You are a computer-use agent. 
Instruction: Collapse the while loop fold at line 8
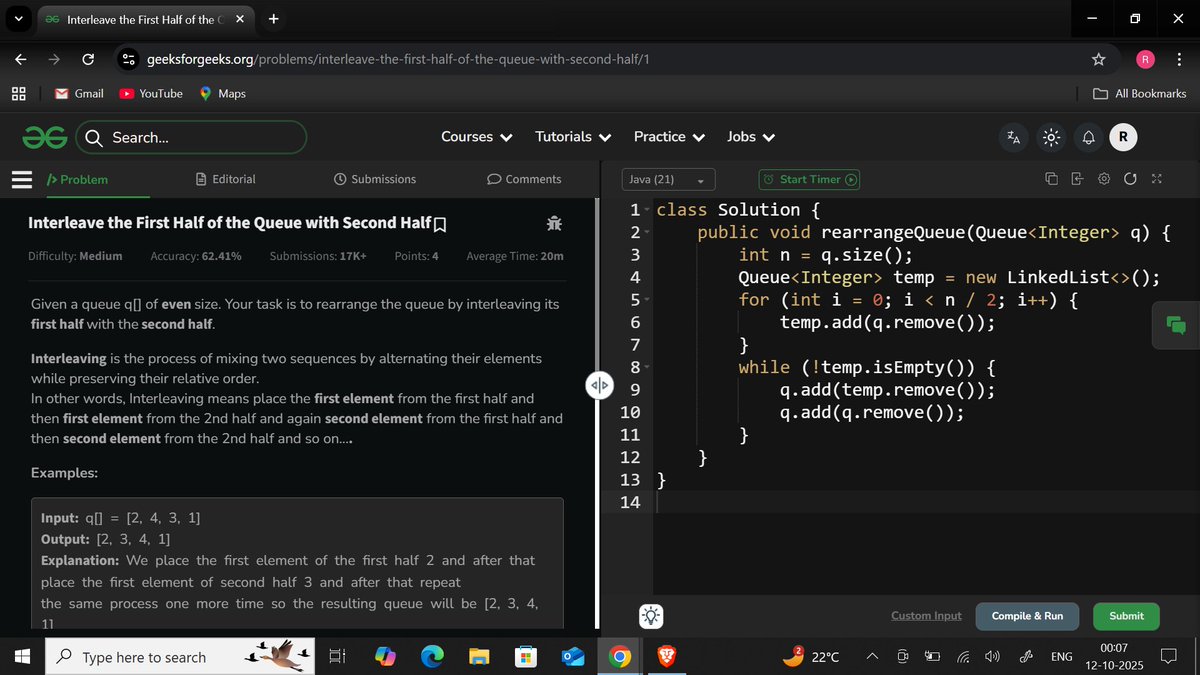pyautogui.click(x=648, y=368)
